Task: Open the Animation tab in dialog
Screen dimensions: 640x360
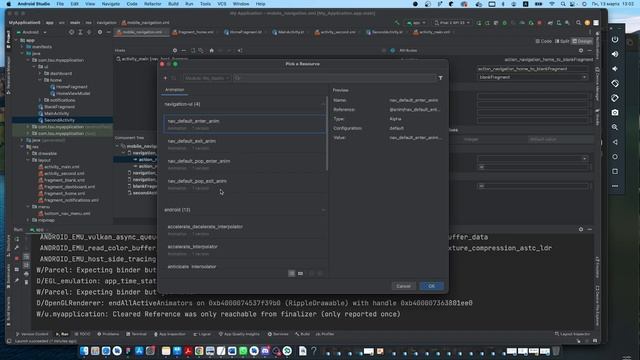Action: [x=174, y=90]
